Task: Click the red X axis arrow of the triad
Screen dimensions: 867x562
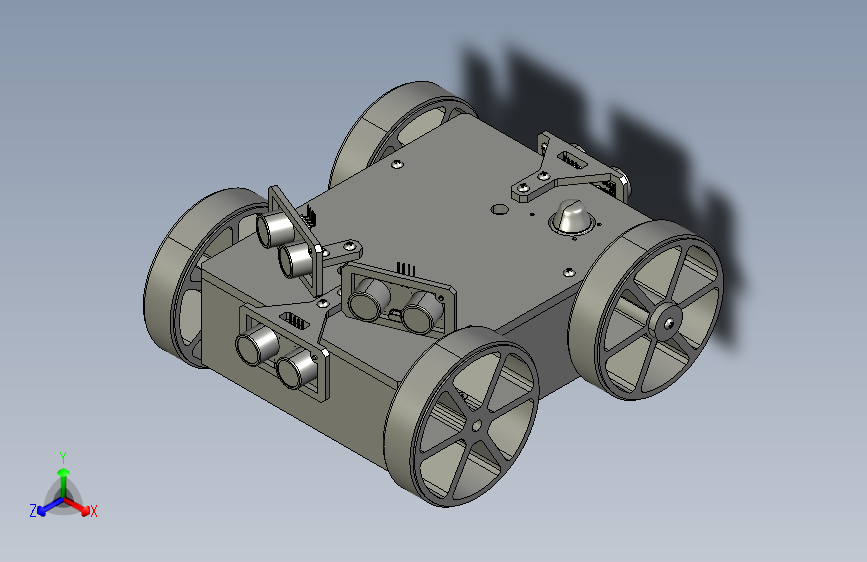Action: 77,506
